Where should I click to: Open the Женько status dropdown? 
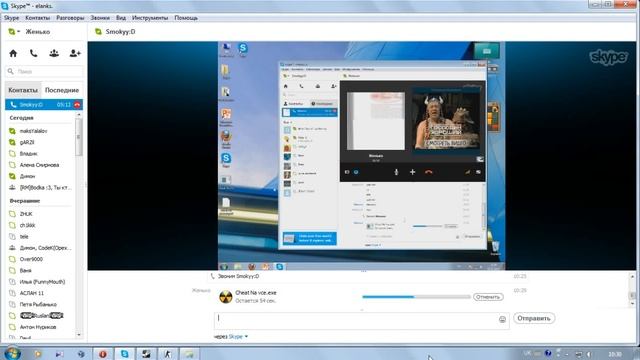[x=14, y=31]
